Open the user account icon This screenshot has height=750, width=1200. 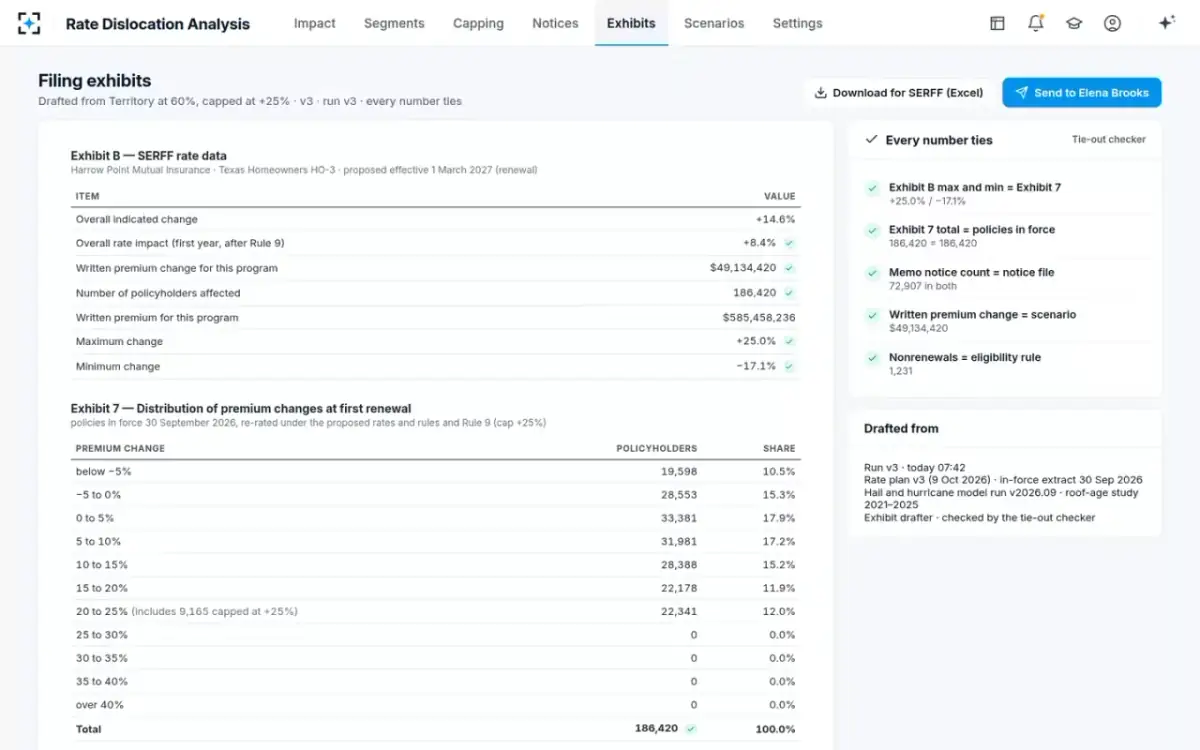[x=1112, y=23]
